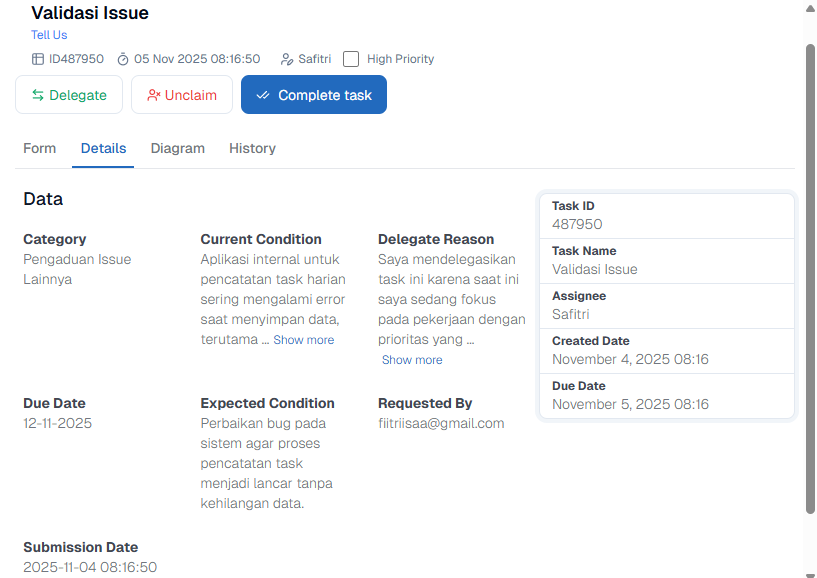Click the double-check icon in Complete task
This screenshot has width=817, height=578.
263,95
